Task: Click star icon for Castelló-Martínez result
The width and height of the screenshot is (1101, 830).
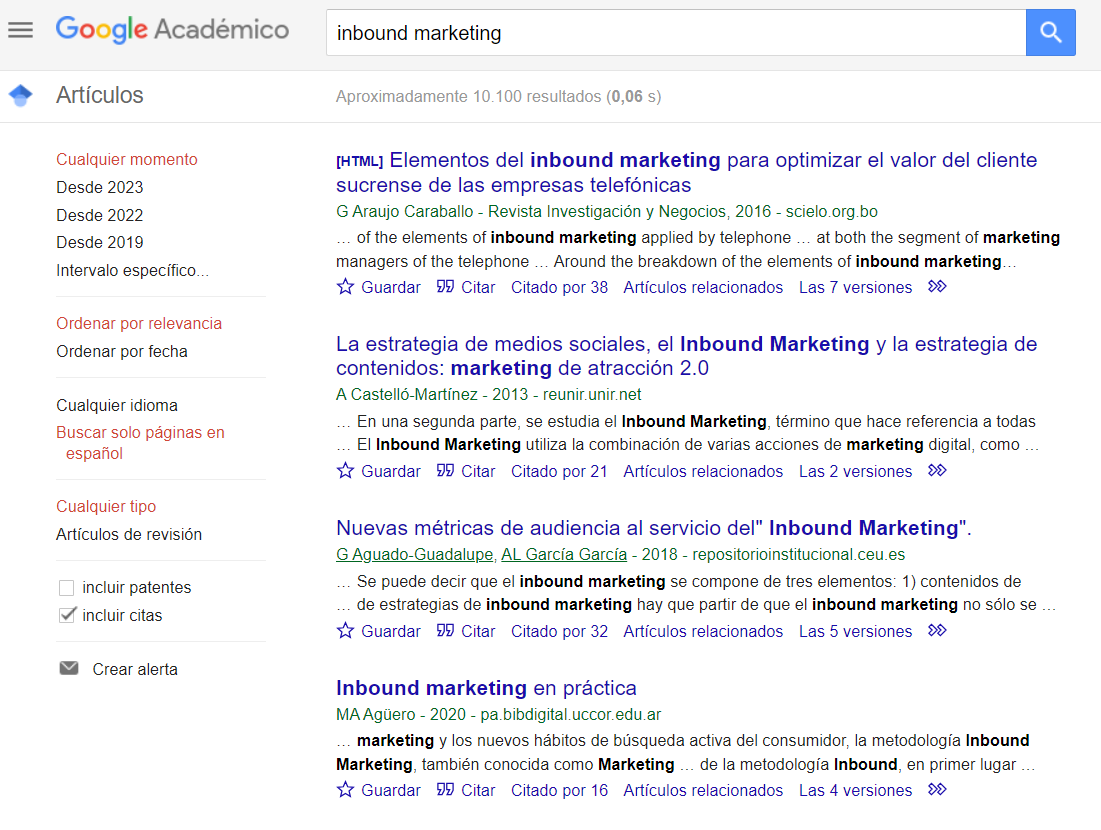Action: [x=345, y=470]
